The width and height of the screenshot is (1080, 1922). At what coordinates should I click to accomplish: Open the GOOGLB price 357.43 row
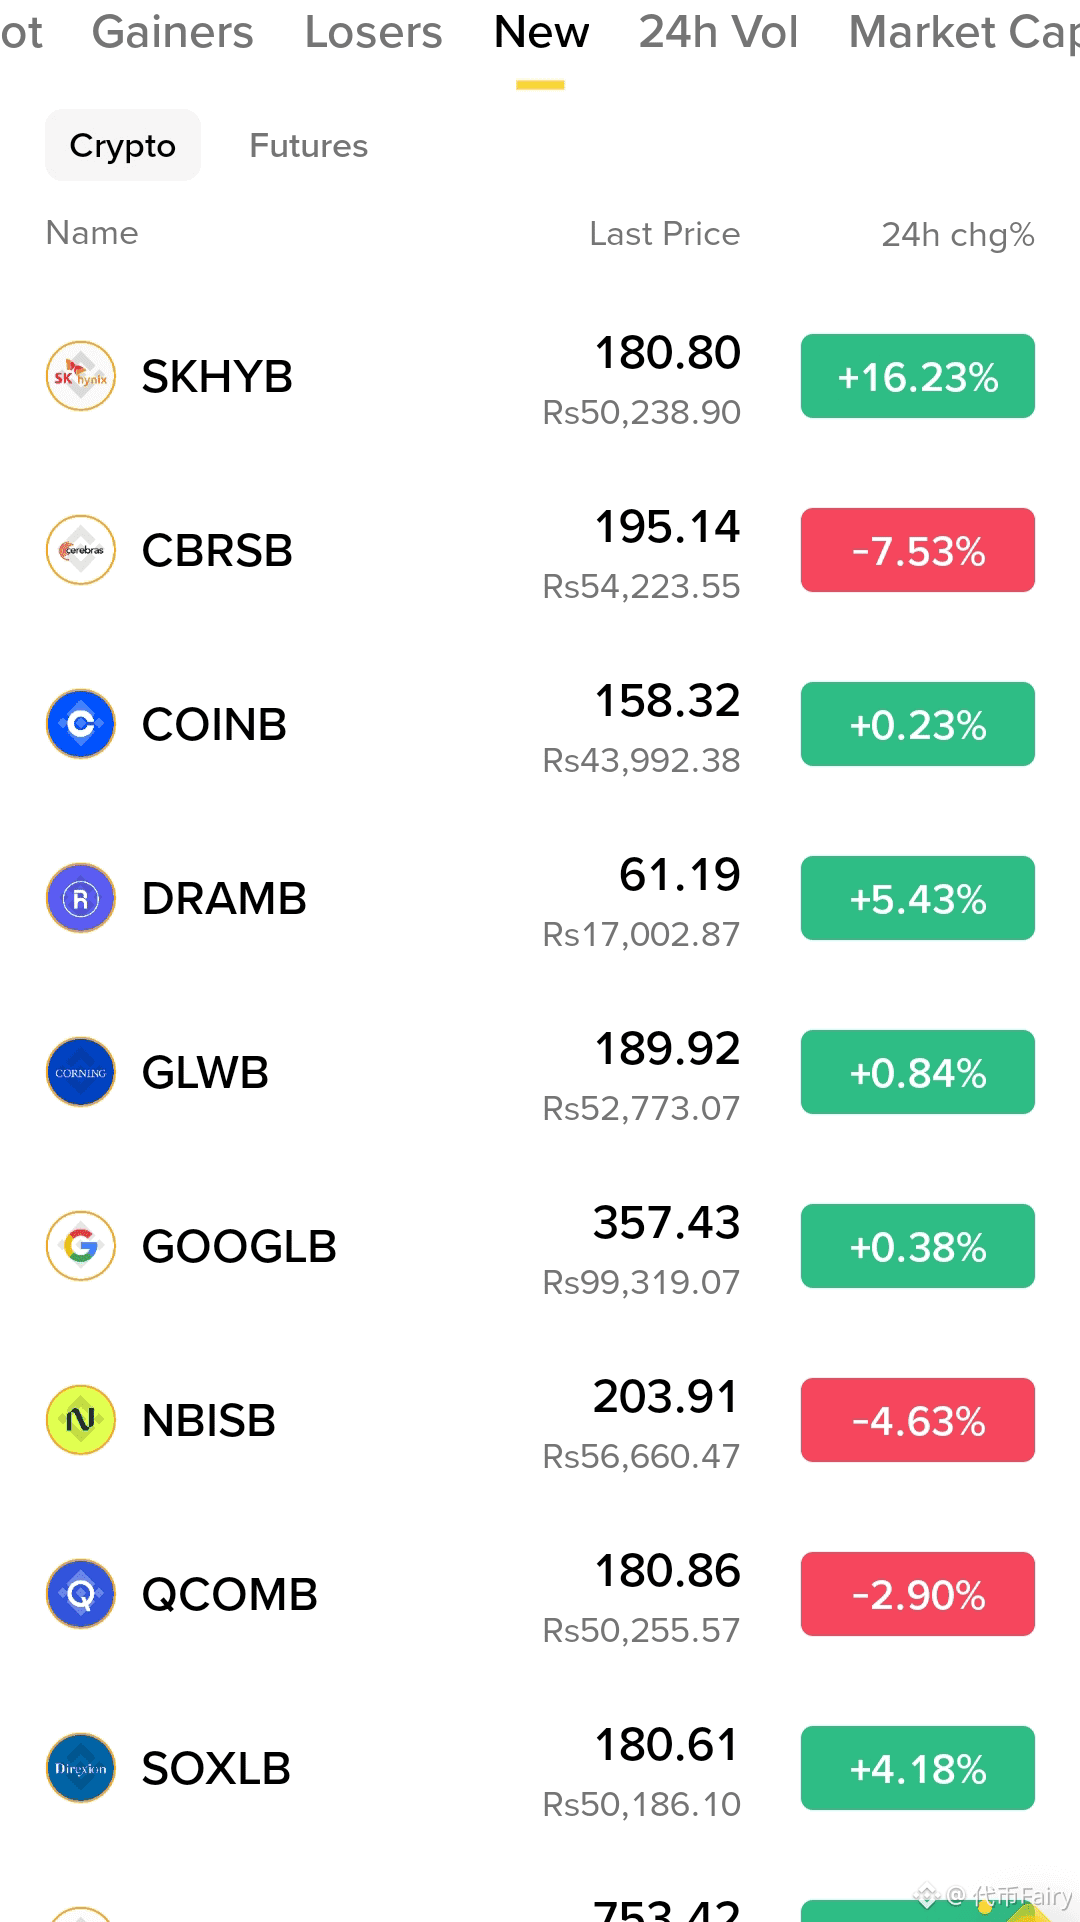[x=540, y=1246]
